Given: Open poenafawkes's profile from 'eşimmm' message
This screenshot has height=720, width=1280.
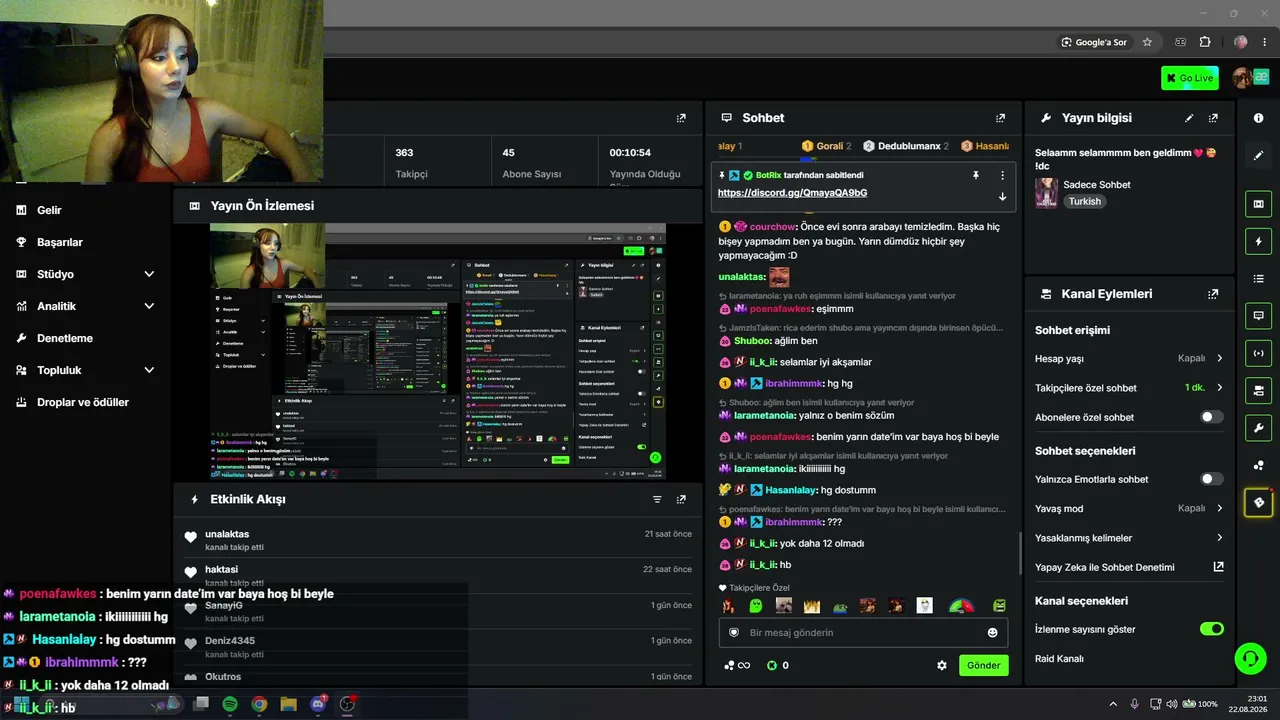Looking at the screenshot, I should tap(780, 309).
